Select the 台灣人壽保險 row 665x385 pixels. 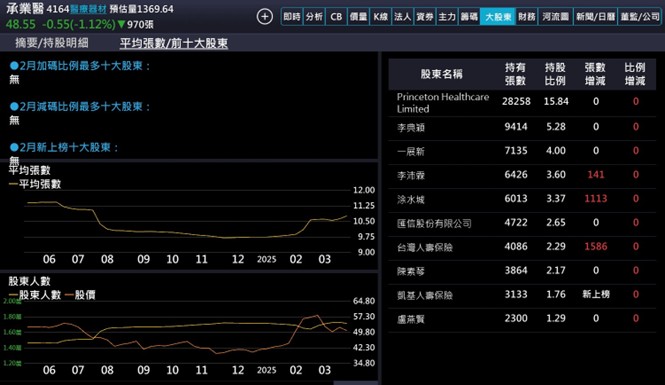(522, 247)
